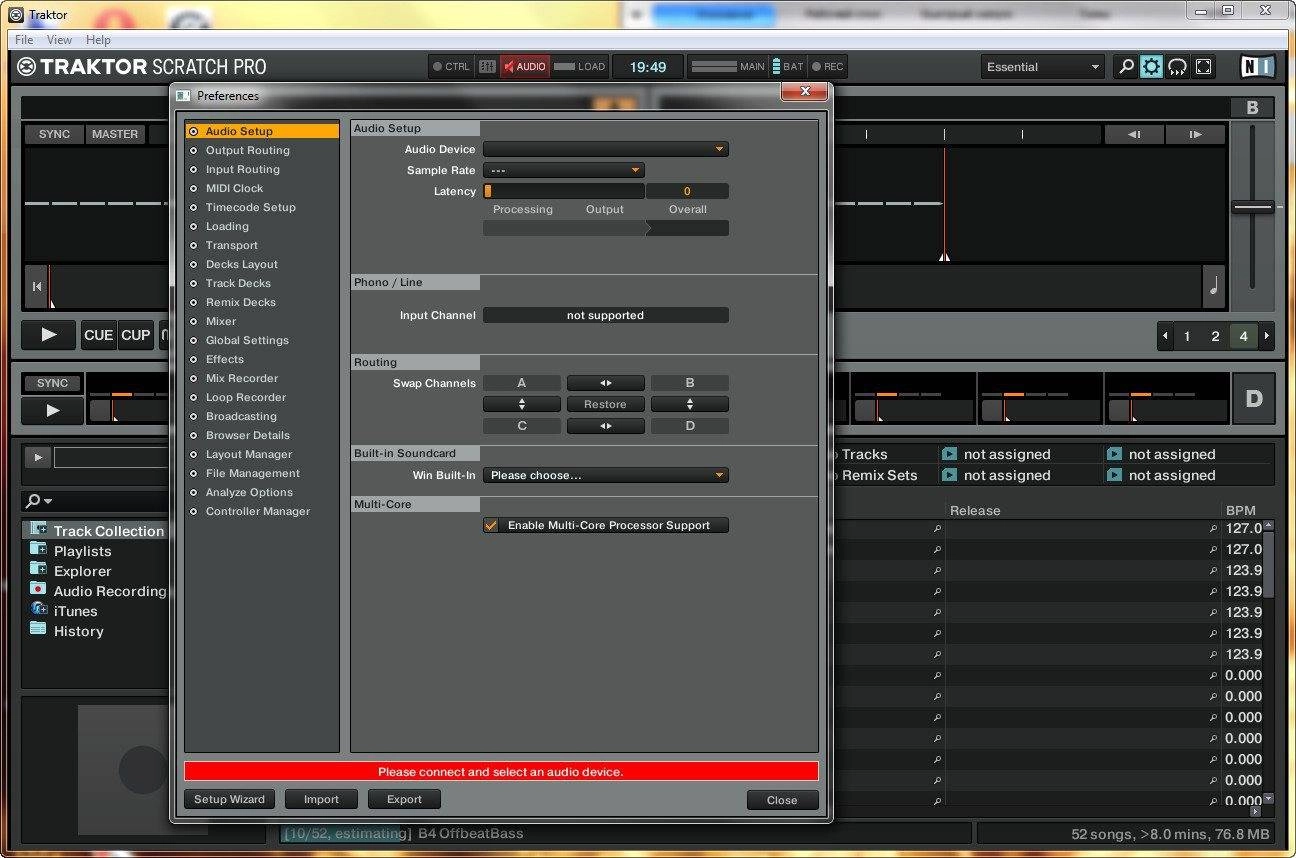Click the play button on deck A
1296x858 pixels.
click(x=49, y=335)
